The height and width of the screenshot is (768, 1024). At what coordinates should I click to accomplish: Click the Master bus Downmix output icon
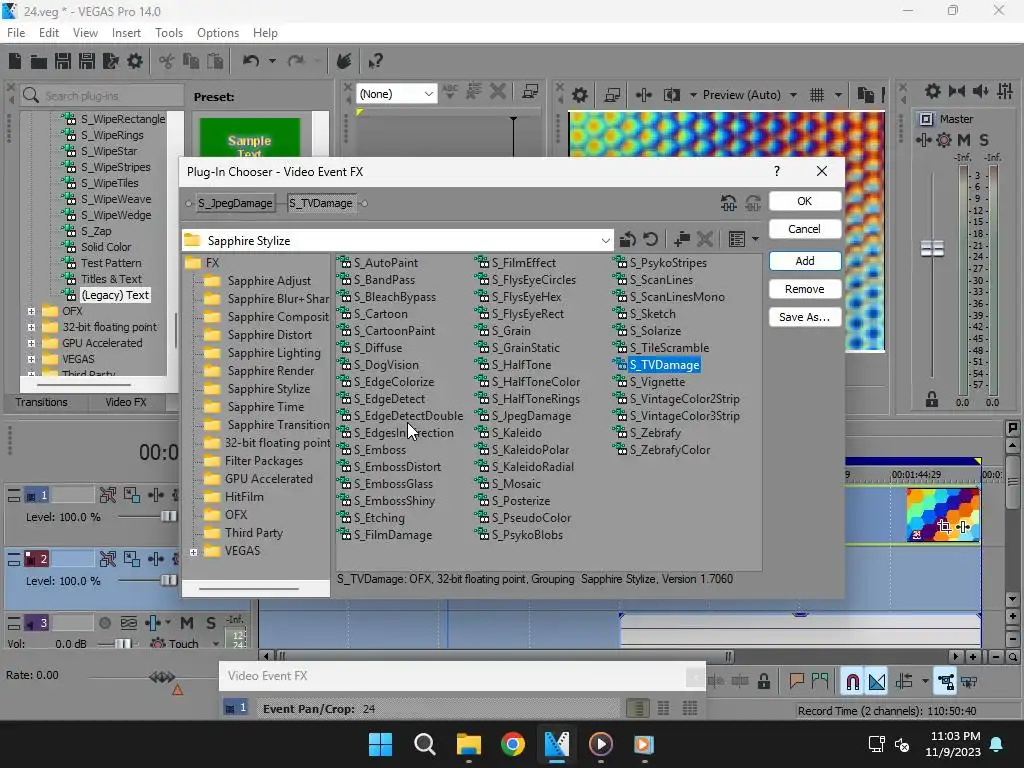pos(957,91)
